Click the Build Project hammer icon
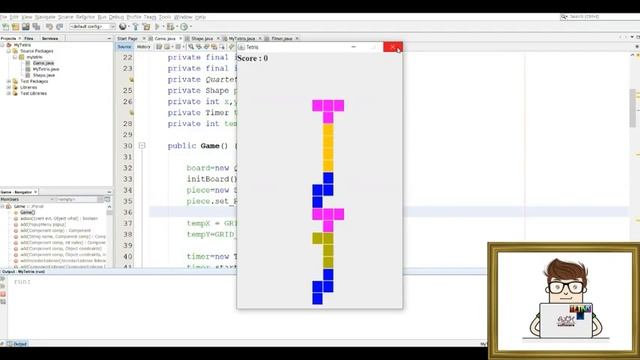Image resolution: width=640 pixels, height=360 pixels. [x=136, y=27]
